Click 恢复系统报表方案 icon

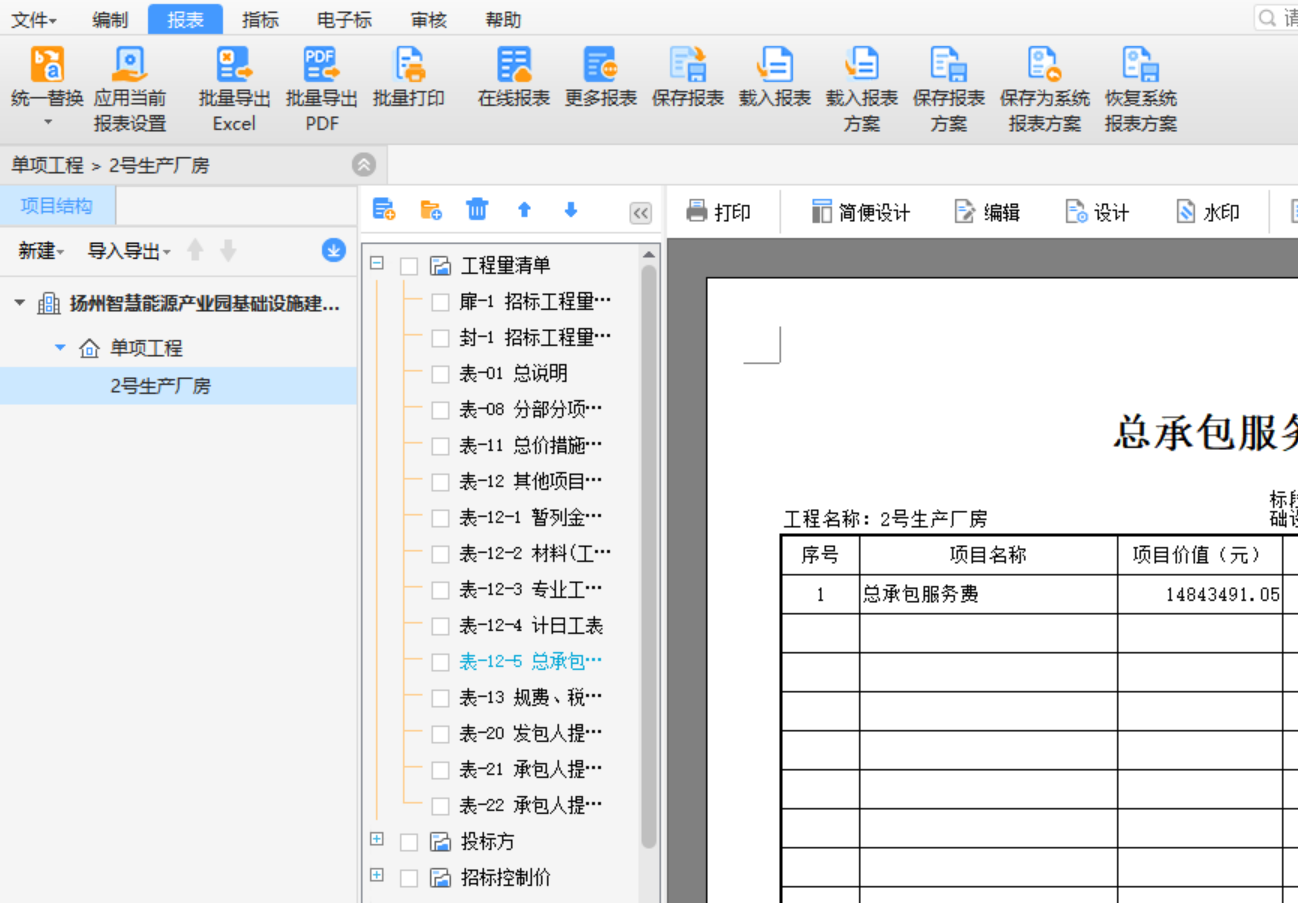pos(1141,66)
